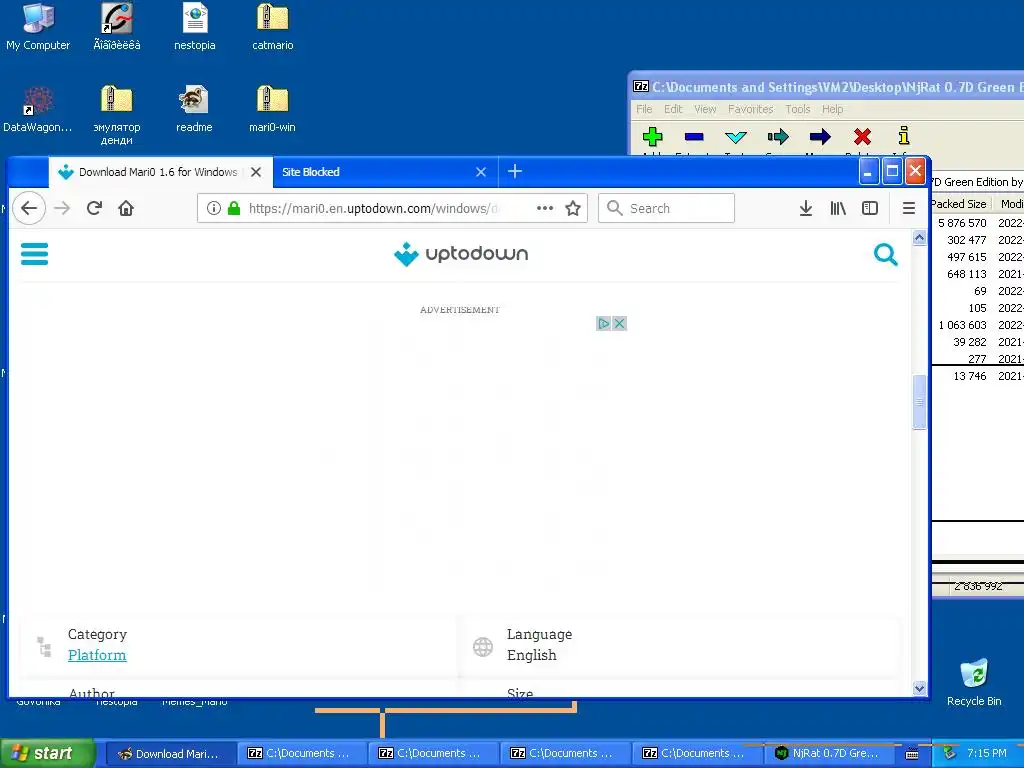Close the Download Mari0 tab
Viewport: 1024px width, 768px height.
point(256,172)
